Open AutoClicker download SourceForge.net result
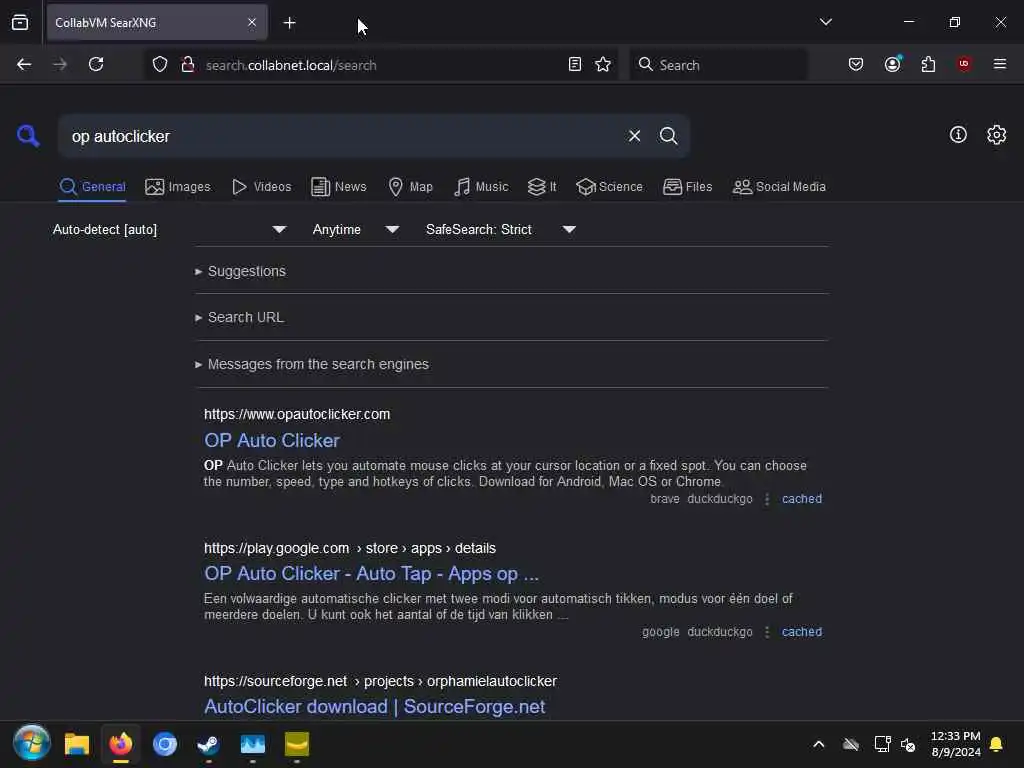This screenshot has height=768, width=1024. point(374,707)
